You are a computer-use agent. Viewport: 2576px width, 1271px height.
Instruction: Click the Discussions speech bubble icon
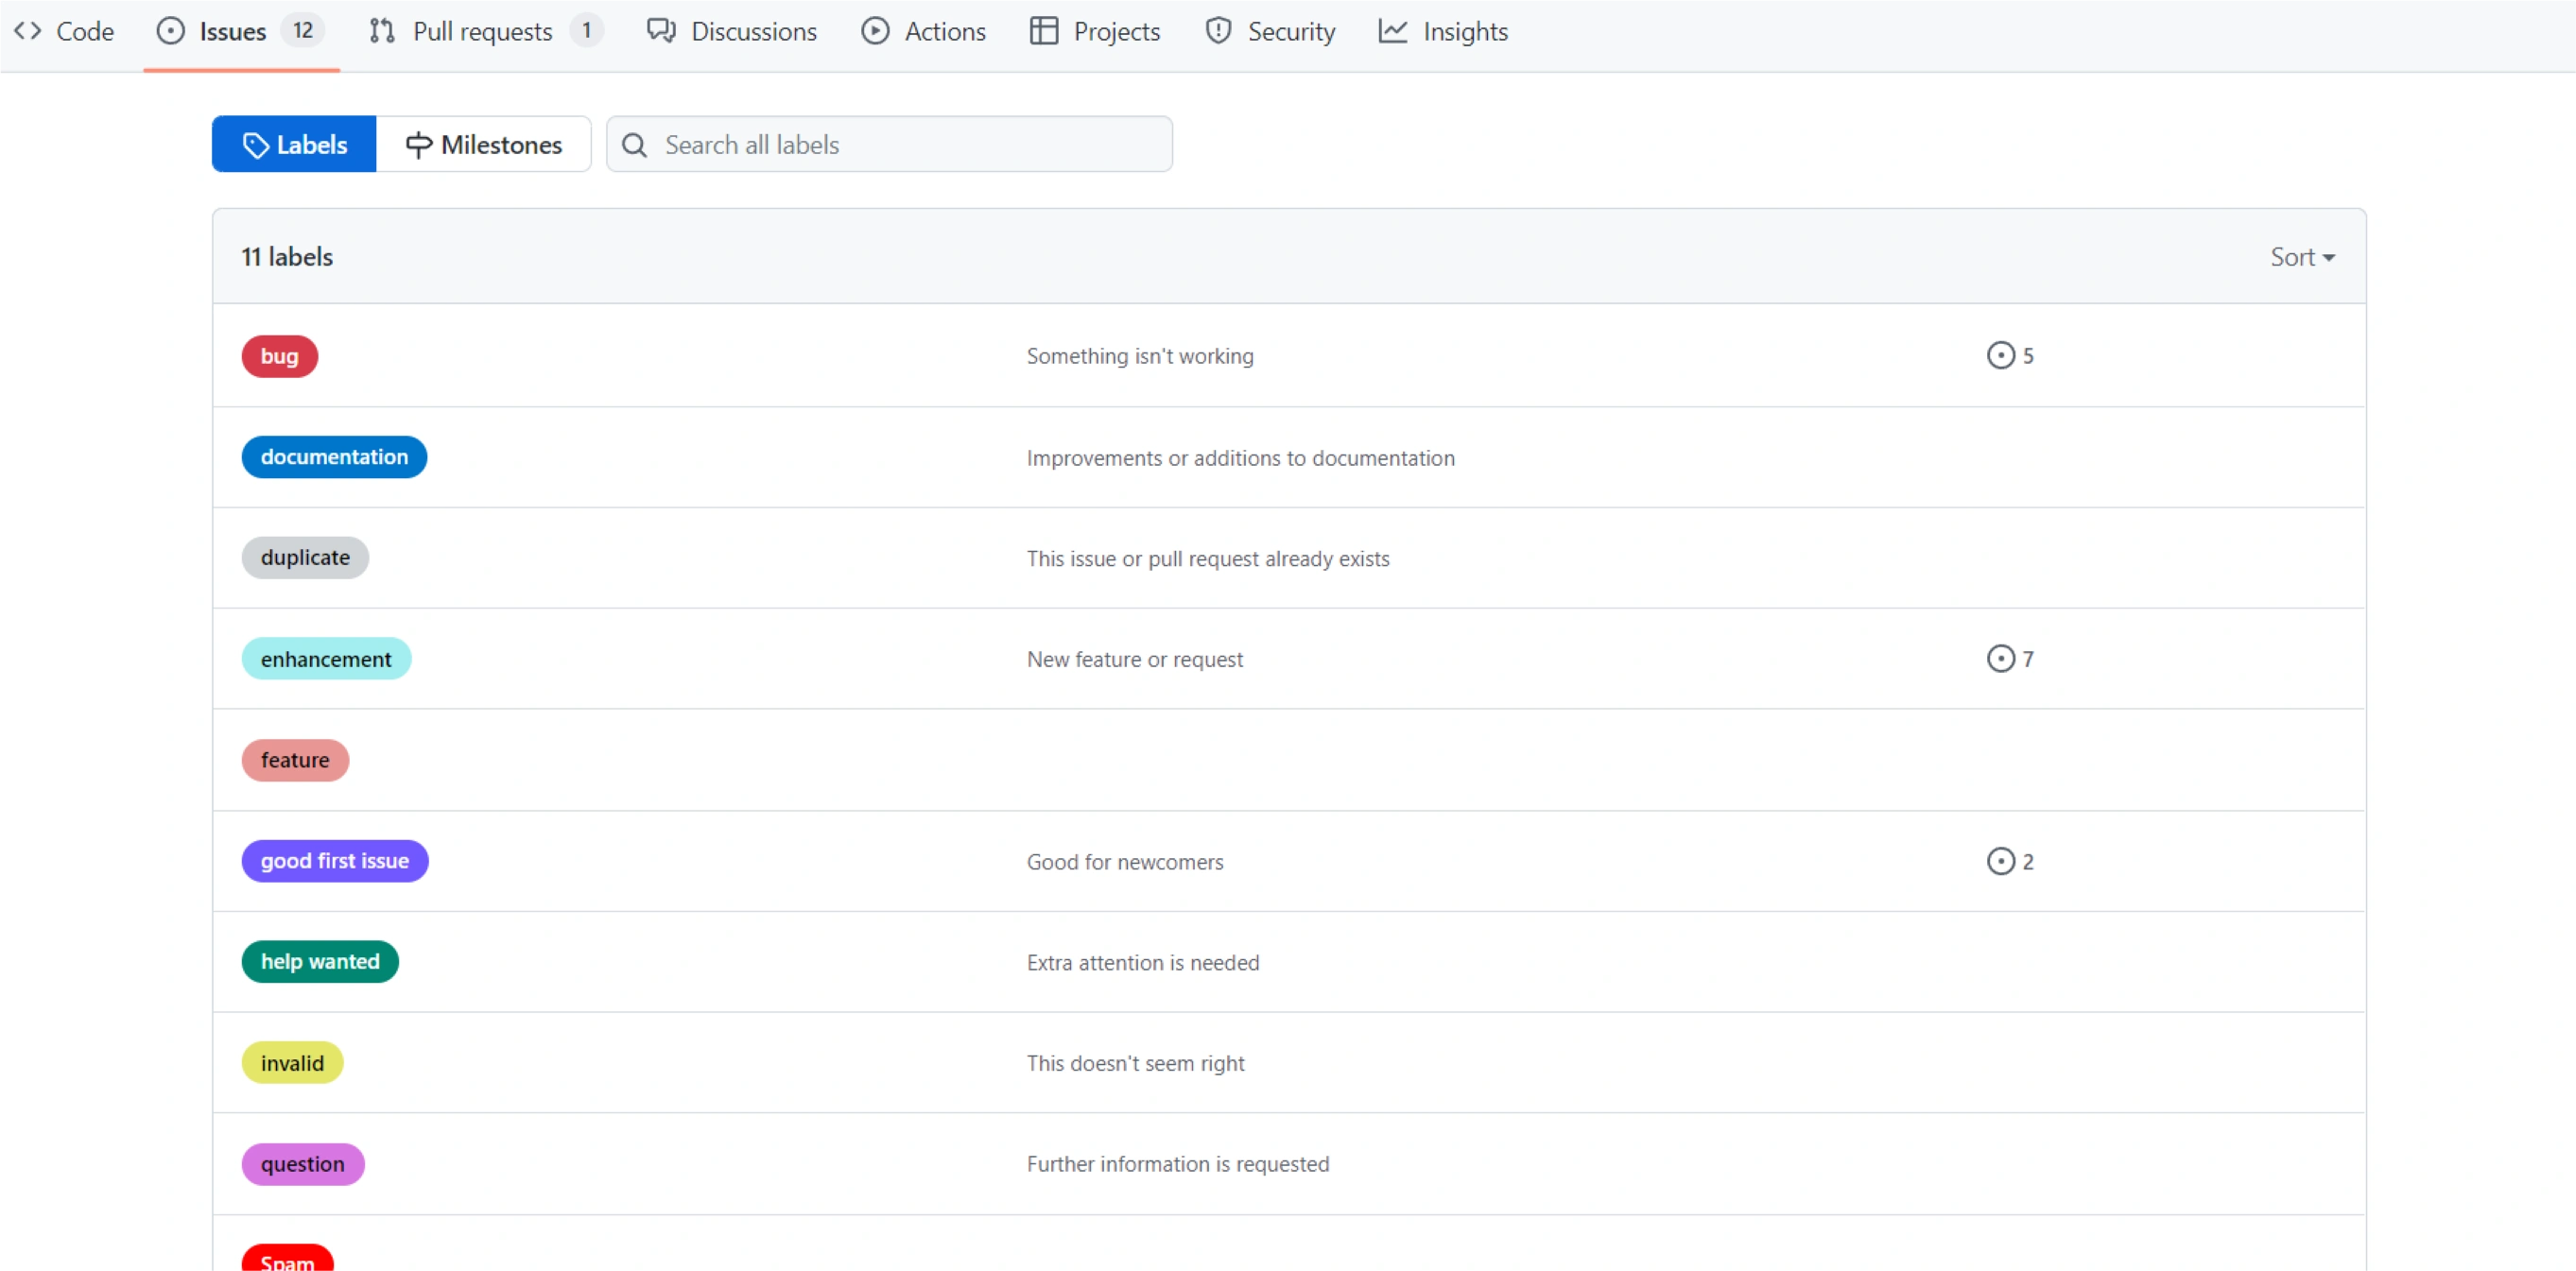click(x=660, y=31)
